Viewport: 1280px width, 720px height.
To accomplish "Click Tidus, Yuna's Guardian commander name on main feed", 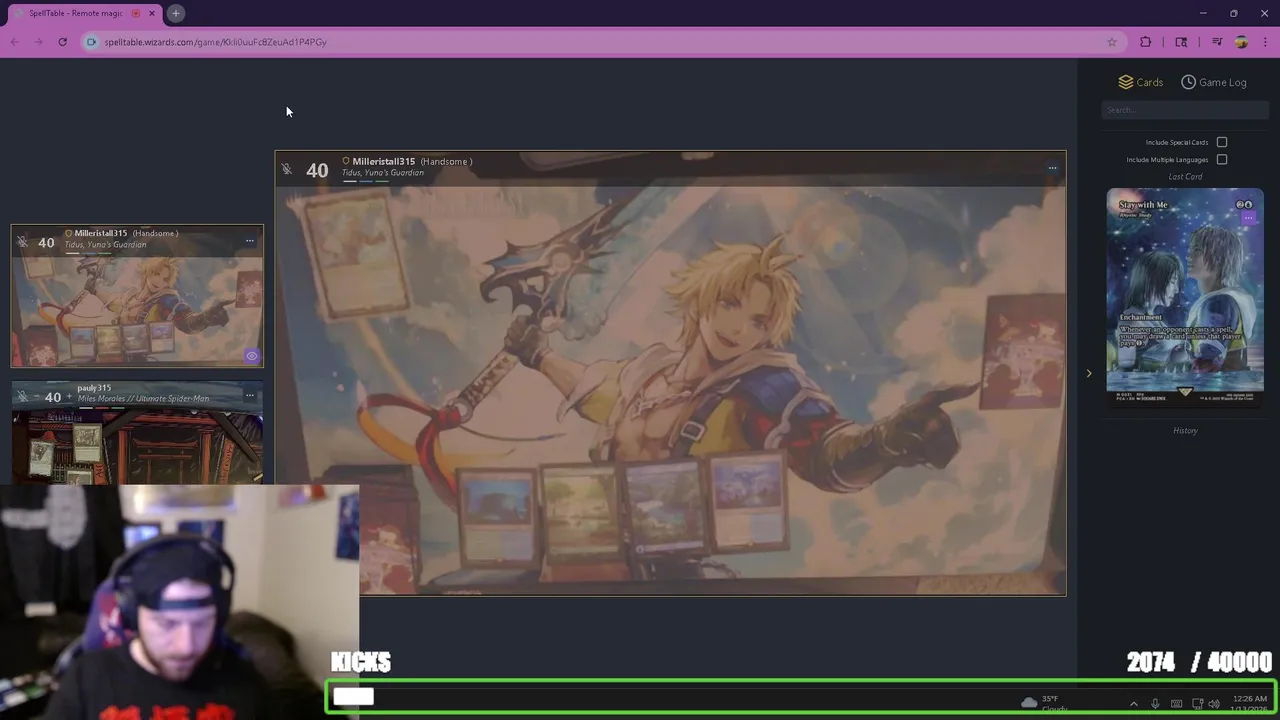I will click(383, 173).
